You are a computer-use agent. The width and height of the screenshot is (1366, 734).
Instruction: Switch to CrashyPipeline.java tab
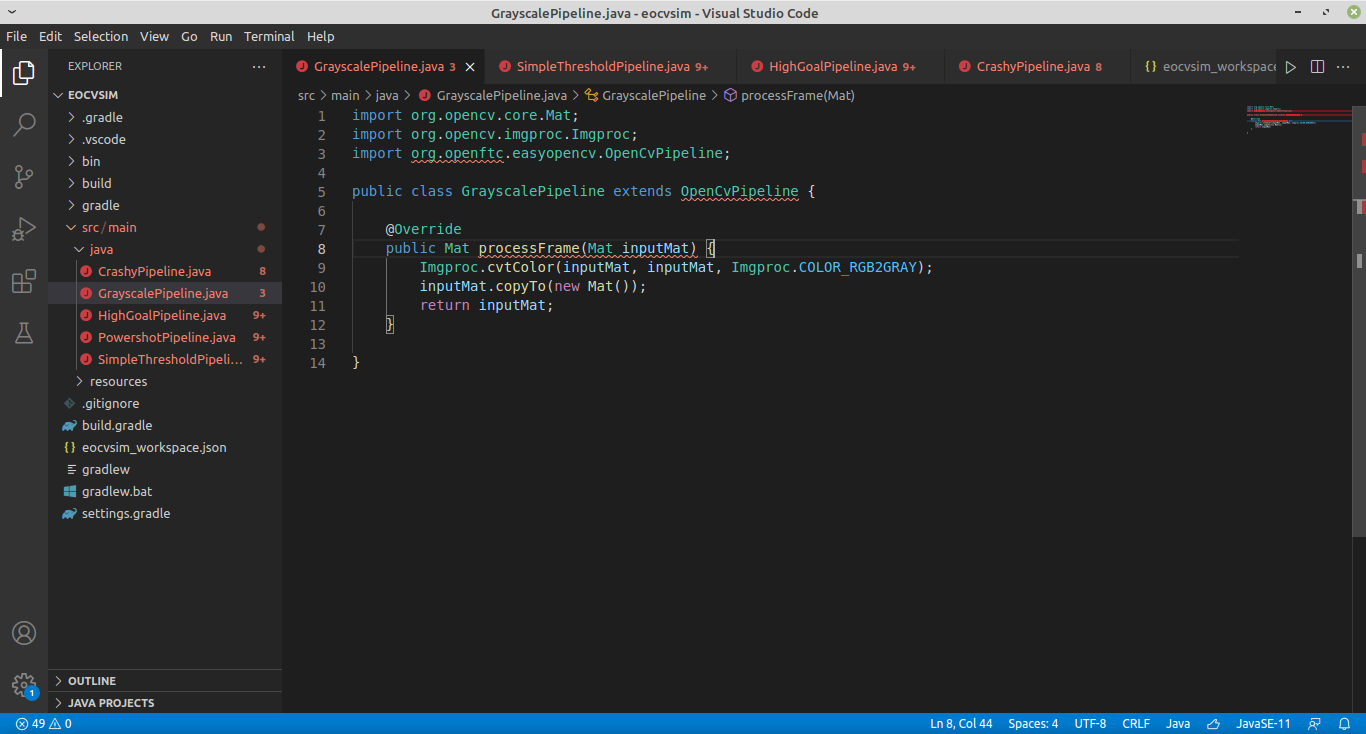tap(1038, 67)
